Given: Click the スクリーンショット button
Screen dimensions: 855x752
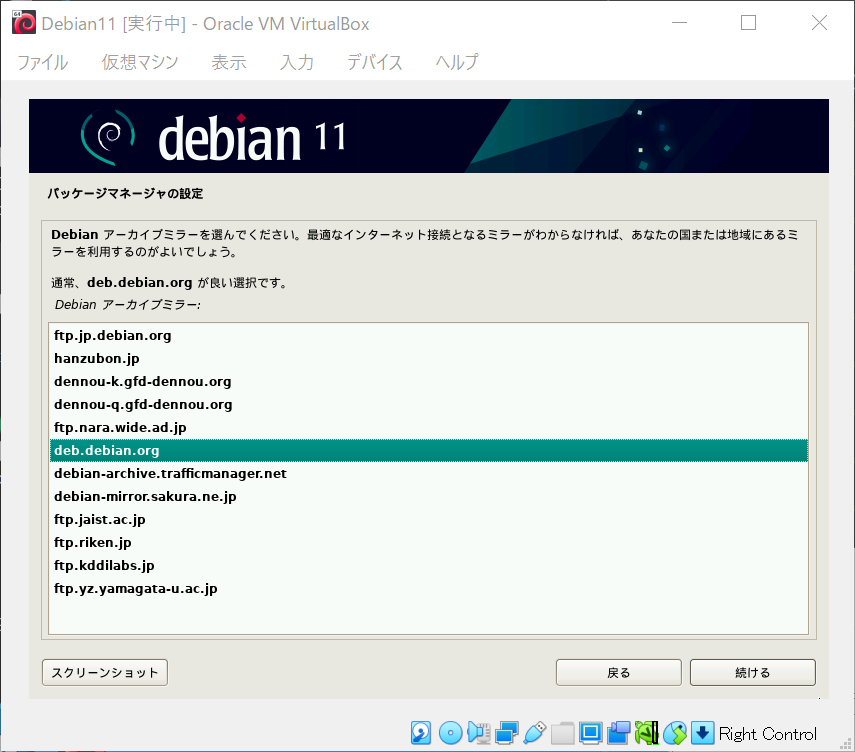Looking at the screenshot, I should (105, 672).
